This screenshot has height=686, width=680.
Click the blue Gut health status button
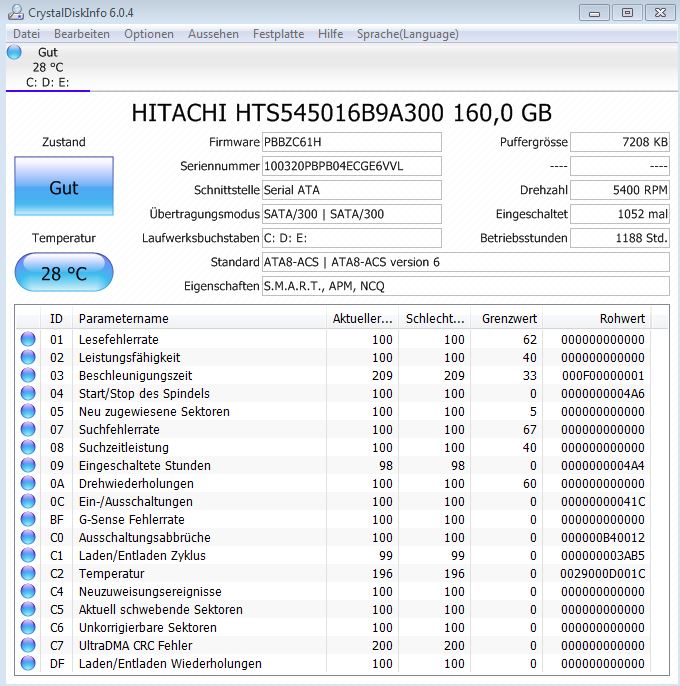click(64, 186)
